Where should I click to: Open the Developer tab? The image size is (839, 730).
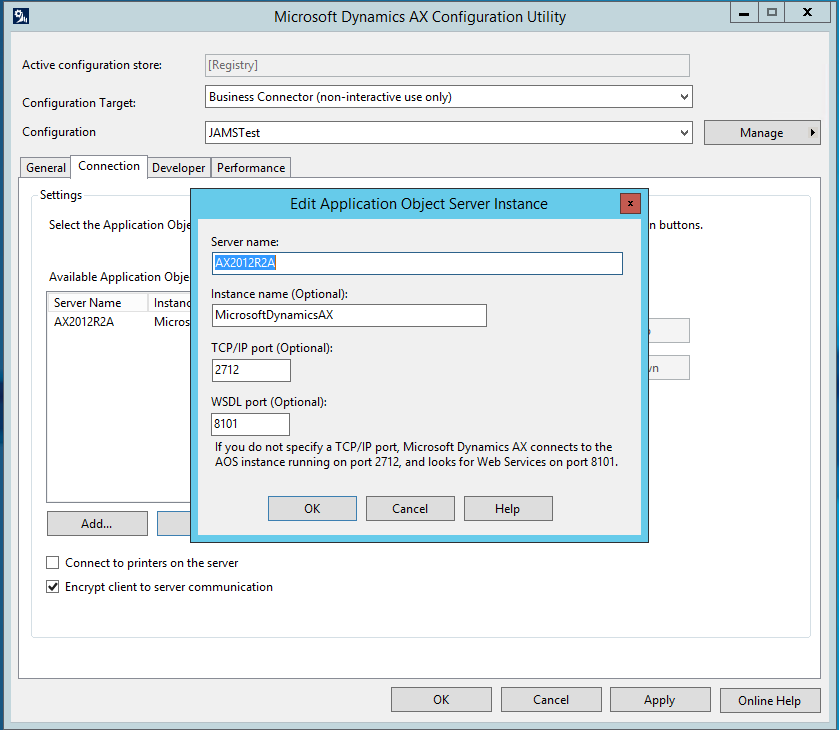[178, 168]
